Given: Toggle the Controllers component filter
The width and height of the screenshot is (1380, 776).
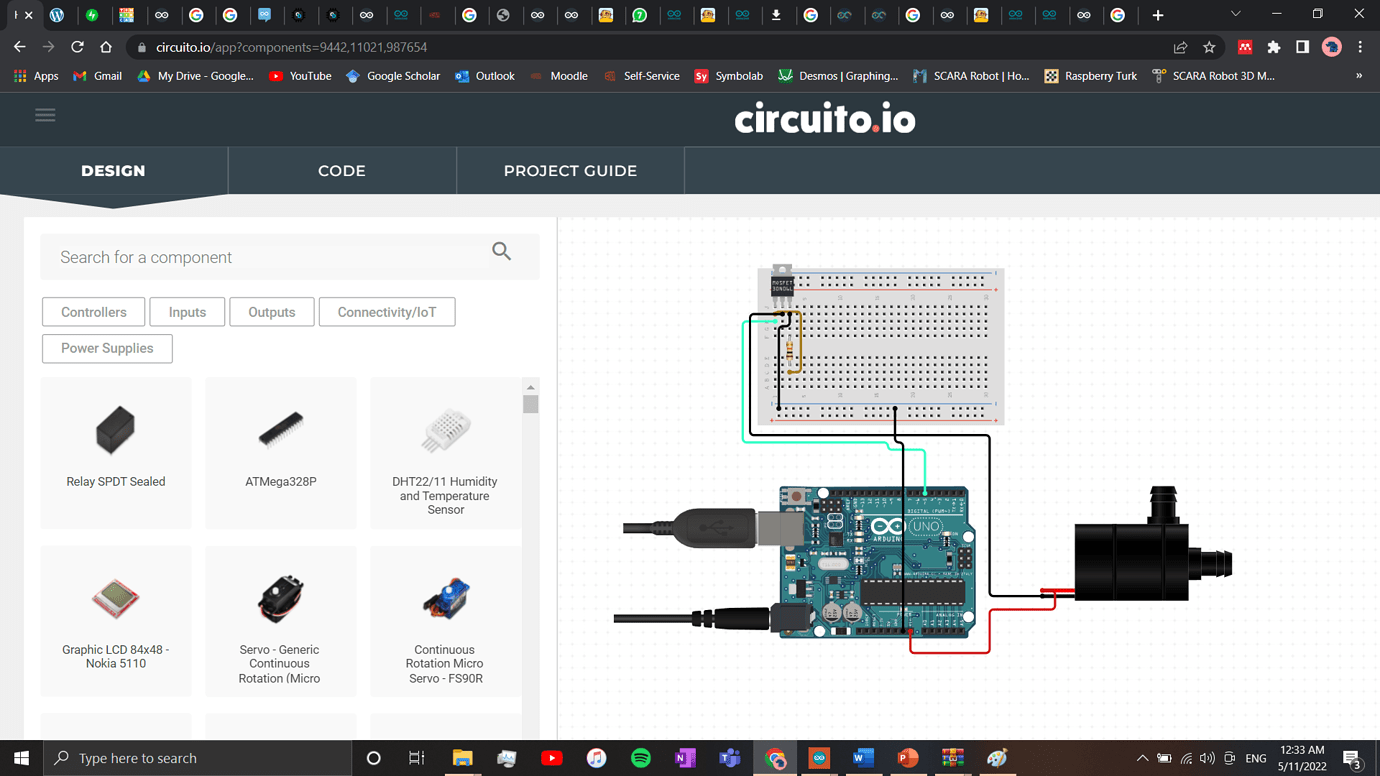Looking at the screenshot, I should point(93,311).
